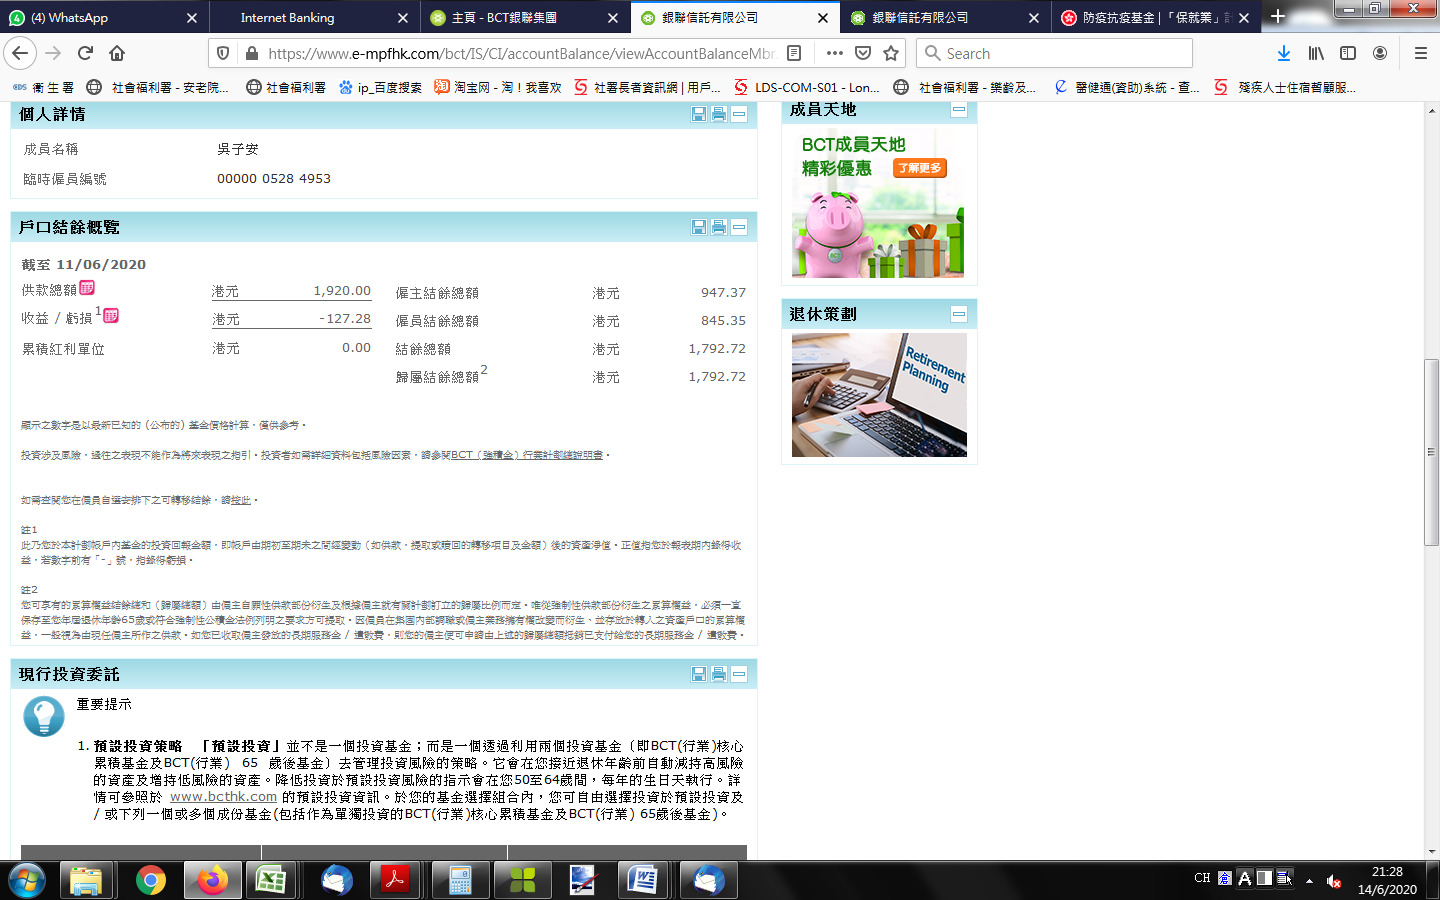Open the Firefox hamburger menu
The image size is (1440, 900).
[1420, 53]
